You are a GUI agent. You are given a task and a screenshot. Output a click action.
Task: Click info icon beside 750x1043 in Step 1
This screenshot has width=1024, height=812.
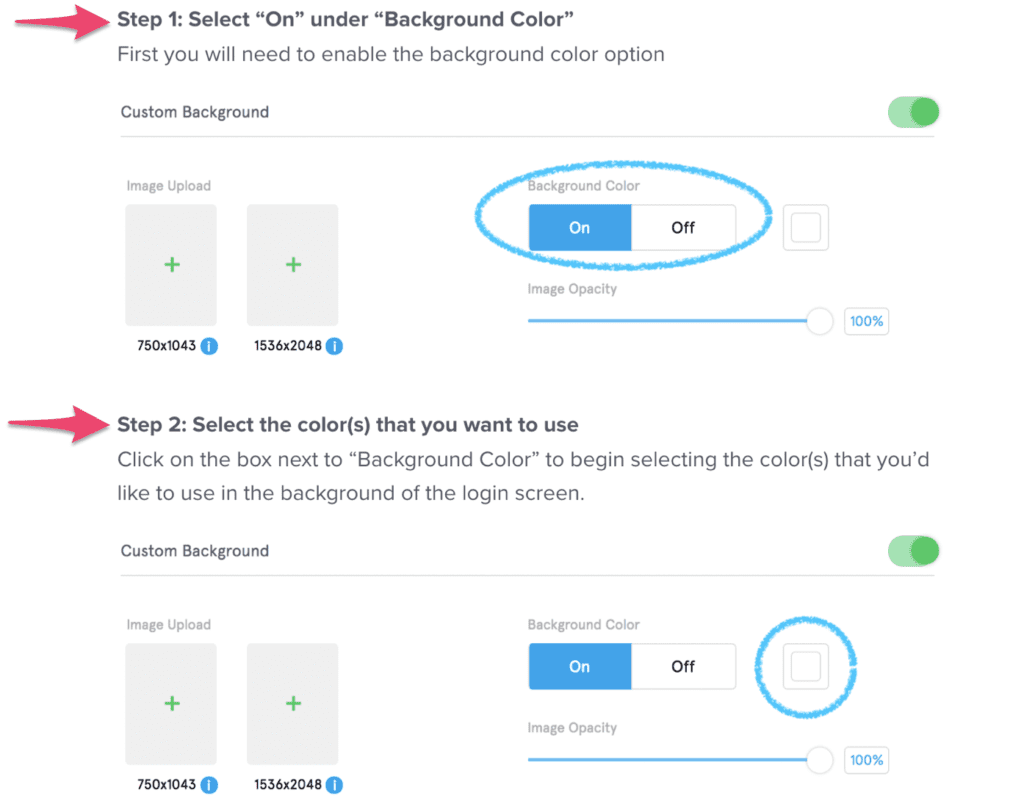(x=209, y=346)
